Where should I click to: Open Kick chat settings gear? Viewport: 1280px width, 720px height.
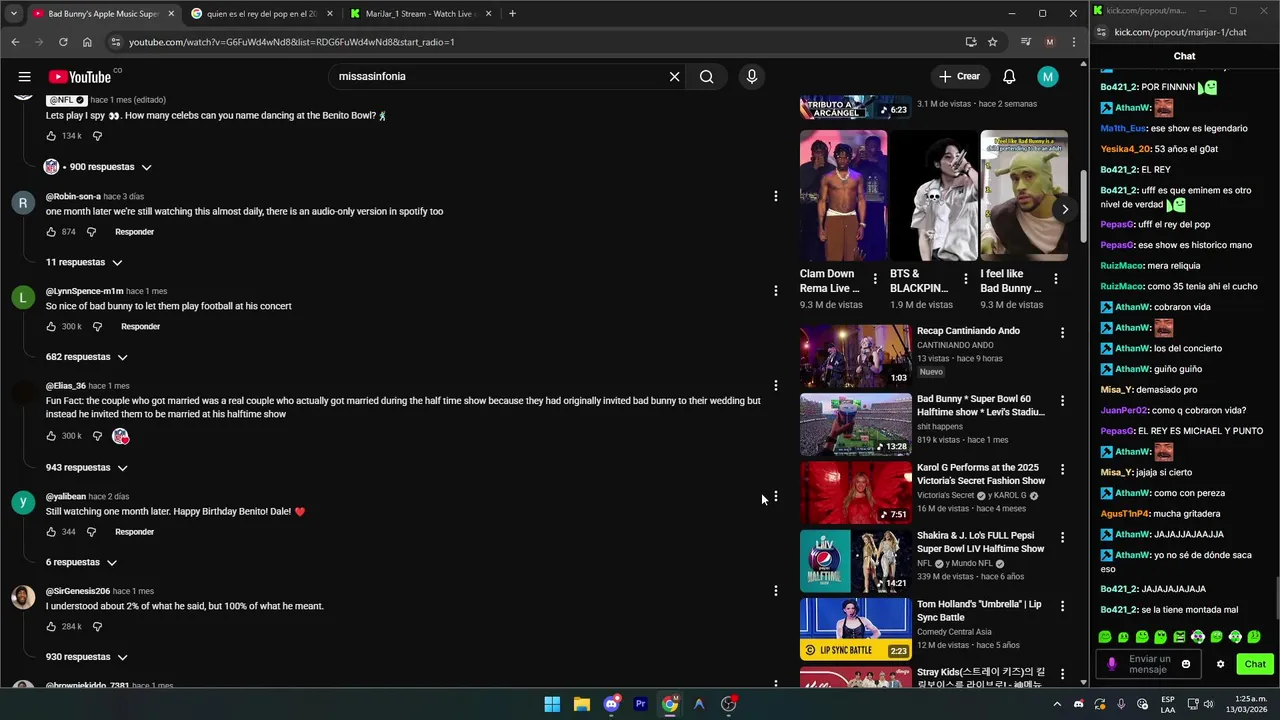pyautogui.click(x=1220, y=664)
